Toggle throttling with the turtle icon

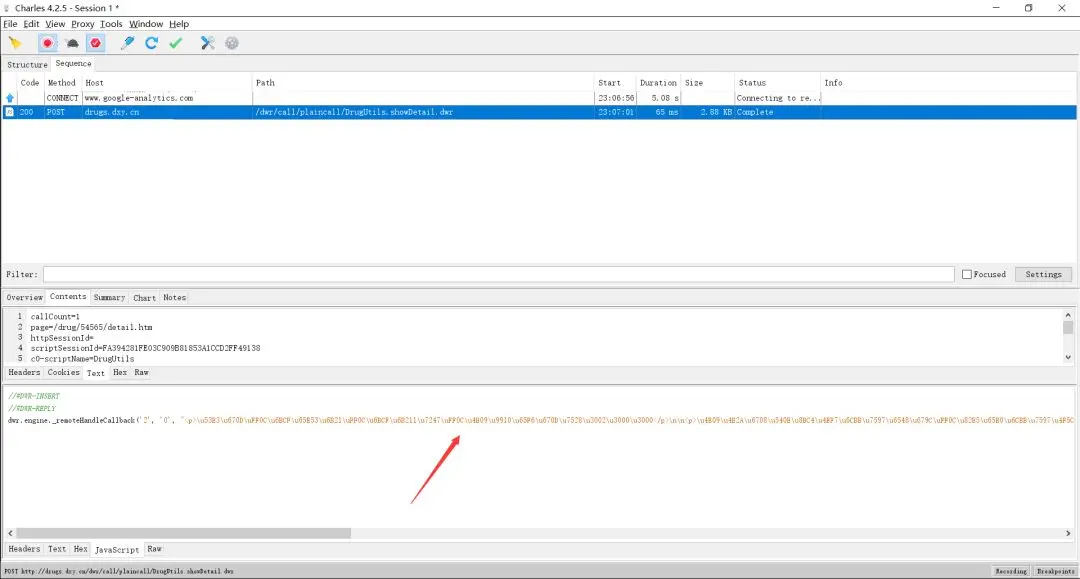72,43
